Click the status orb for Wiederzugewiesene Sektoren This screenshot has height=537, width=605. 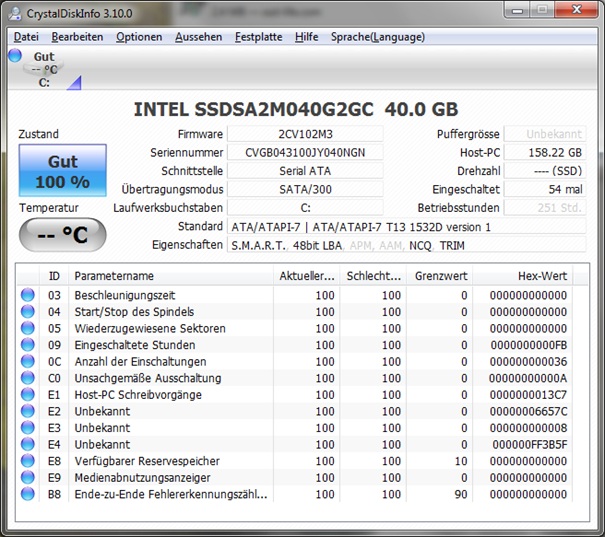(x=28, y=328)
